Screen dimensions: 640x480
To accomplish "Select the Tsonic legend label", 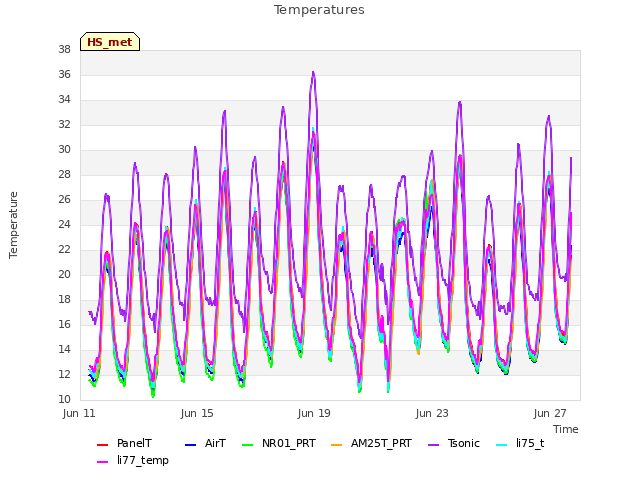I will 464,444.
